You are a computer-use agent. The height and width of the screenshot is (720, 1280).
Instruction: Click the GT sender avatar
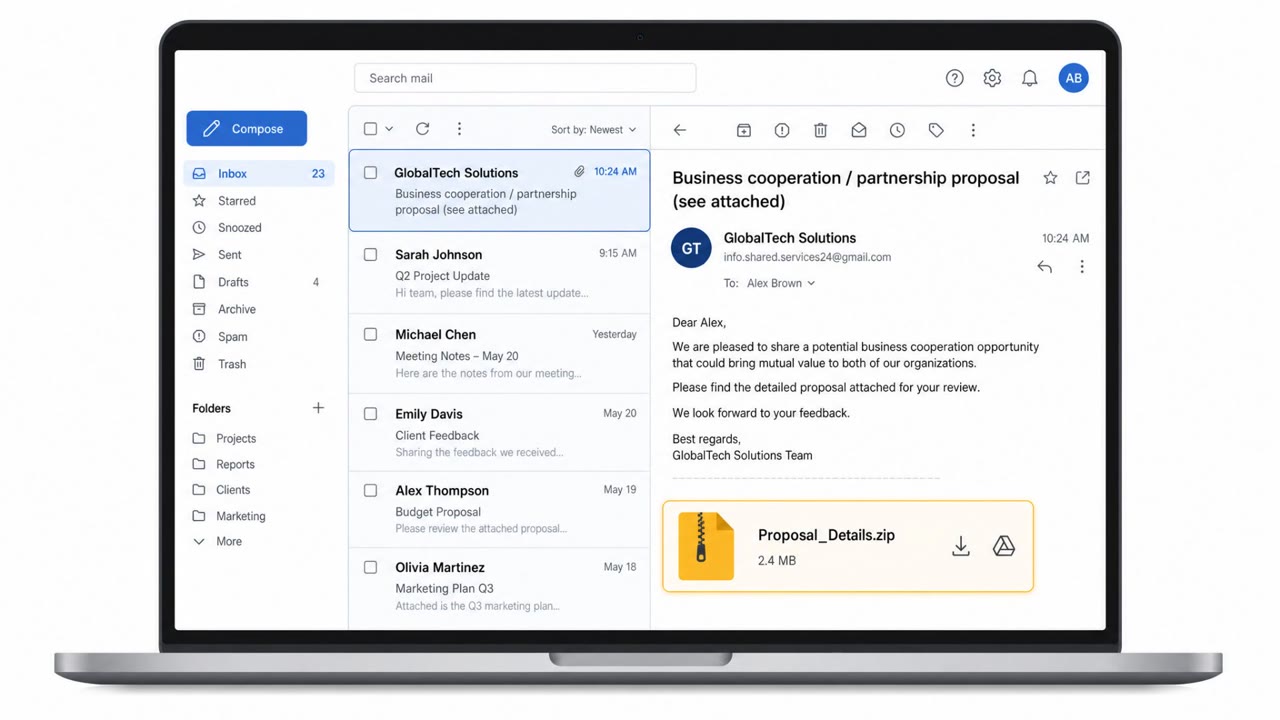691,248
